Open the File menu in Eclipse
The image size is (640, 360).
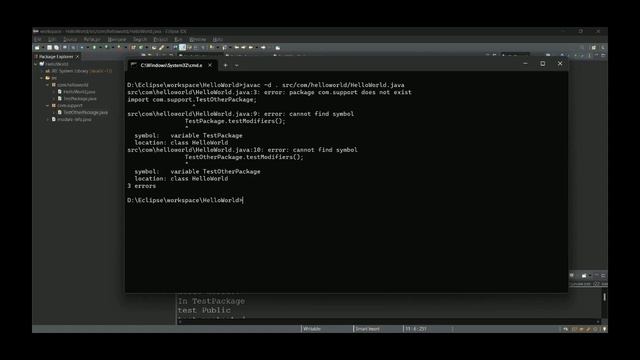click(38, 40)
